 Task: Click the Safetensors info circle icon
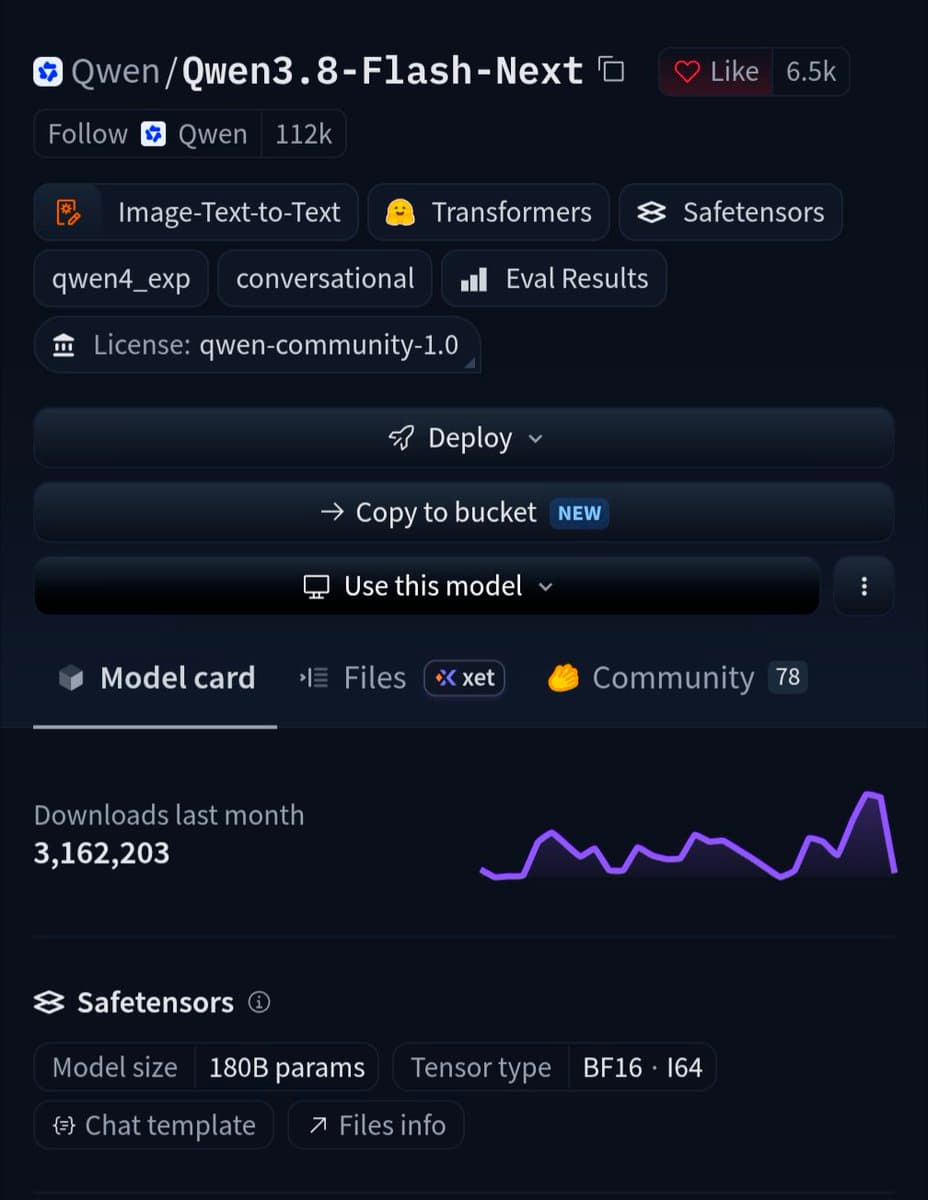click(259, 1002)
